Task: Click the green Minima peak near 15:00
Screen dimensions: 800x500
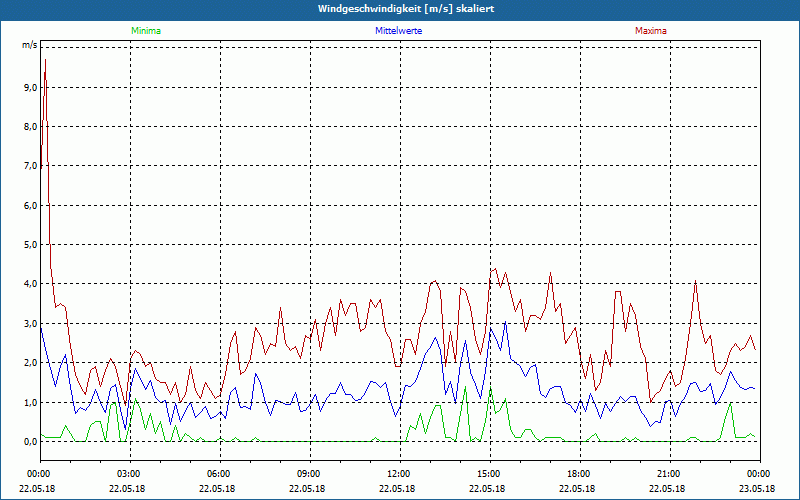Action: click(490, 389)
